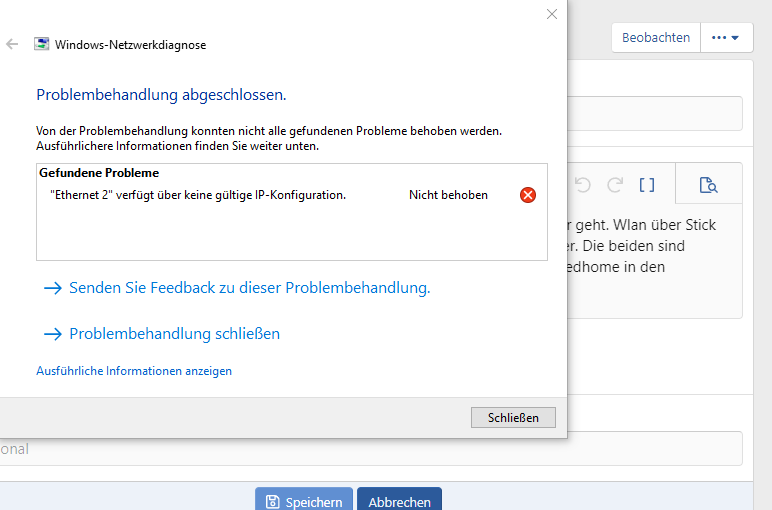Click the Windows-Netzwerkdiagnose title icon
The image size is (772, 510).
(41, 44)
